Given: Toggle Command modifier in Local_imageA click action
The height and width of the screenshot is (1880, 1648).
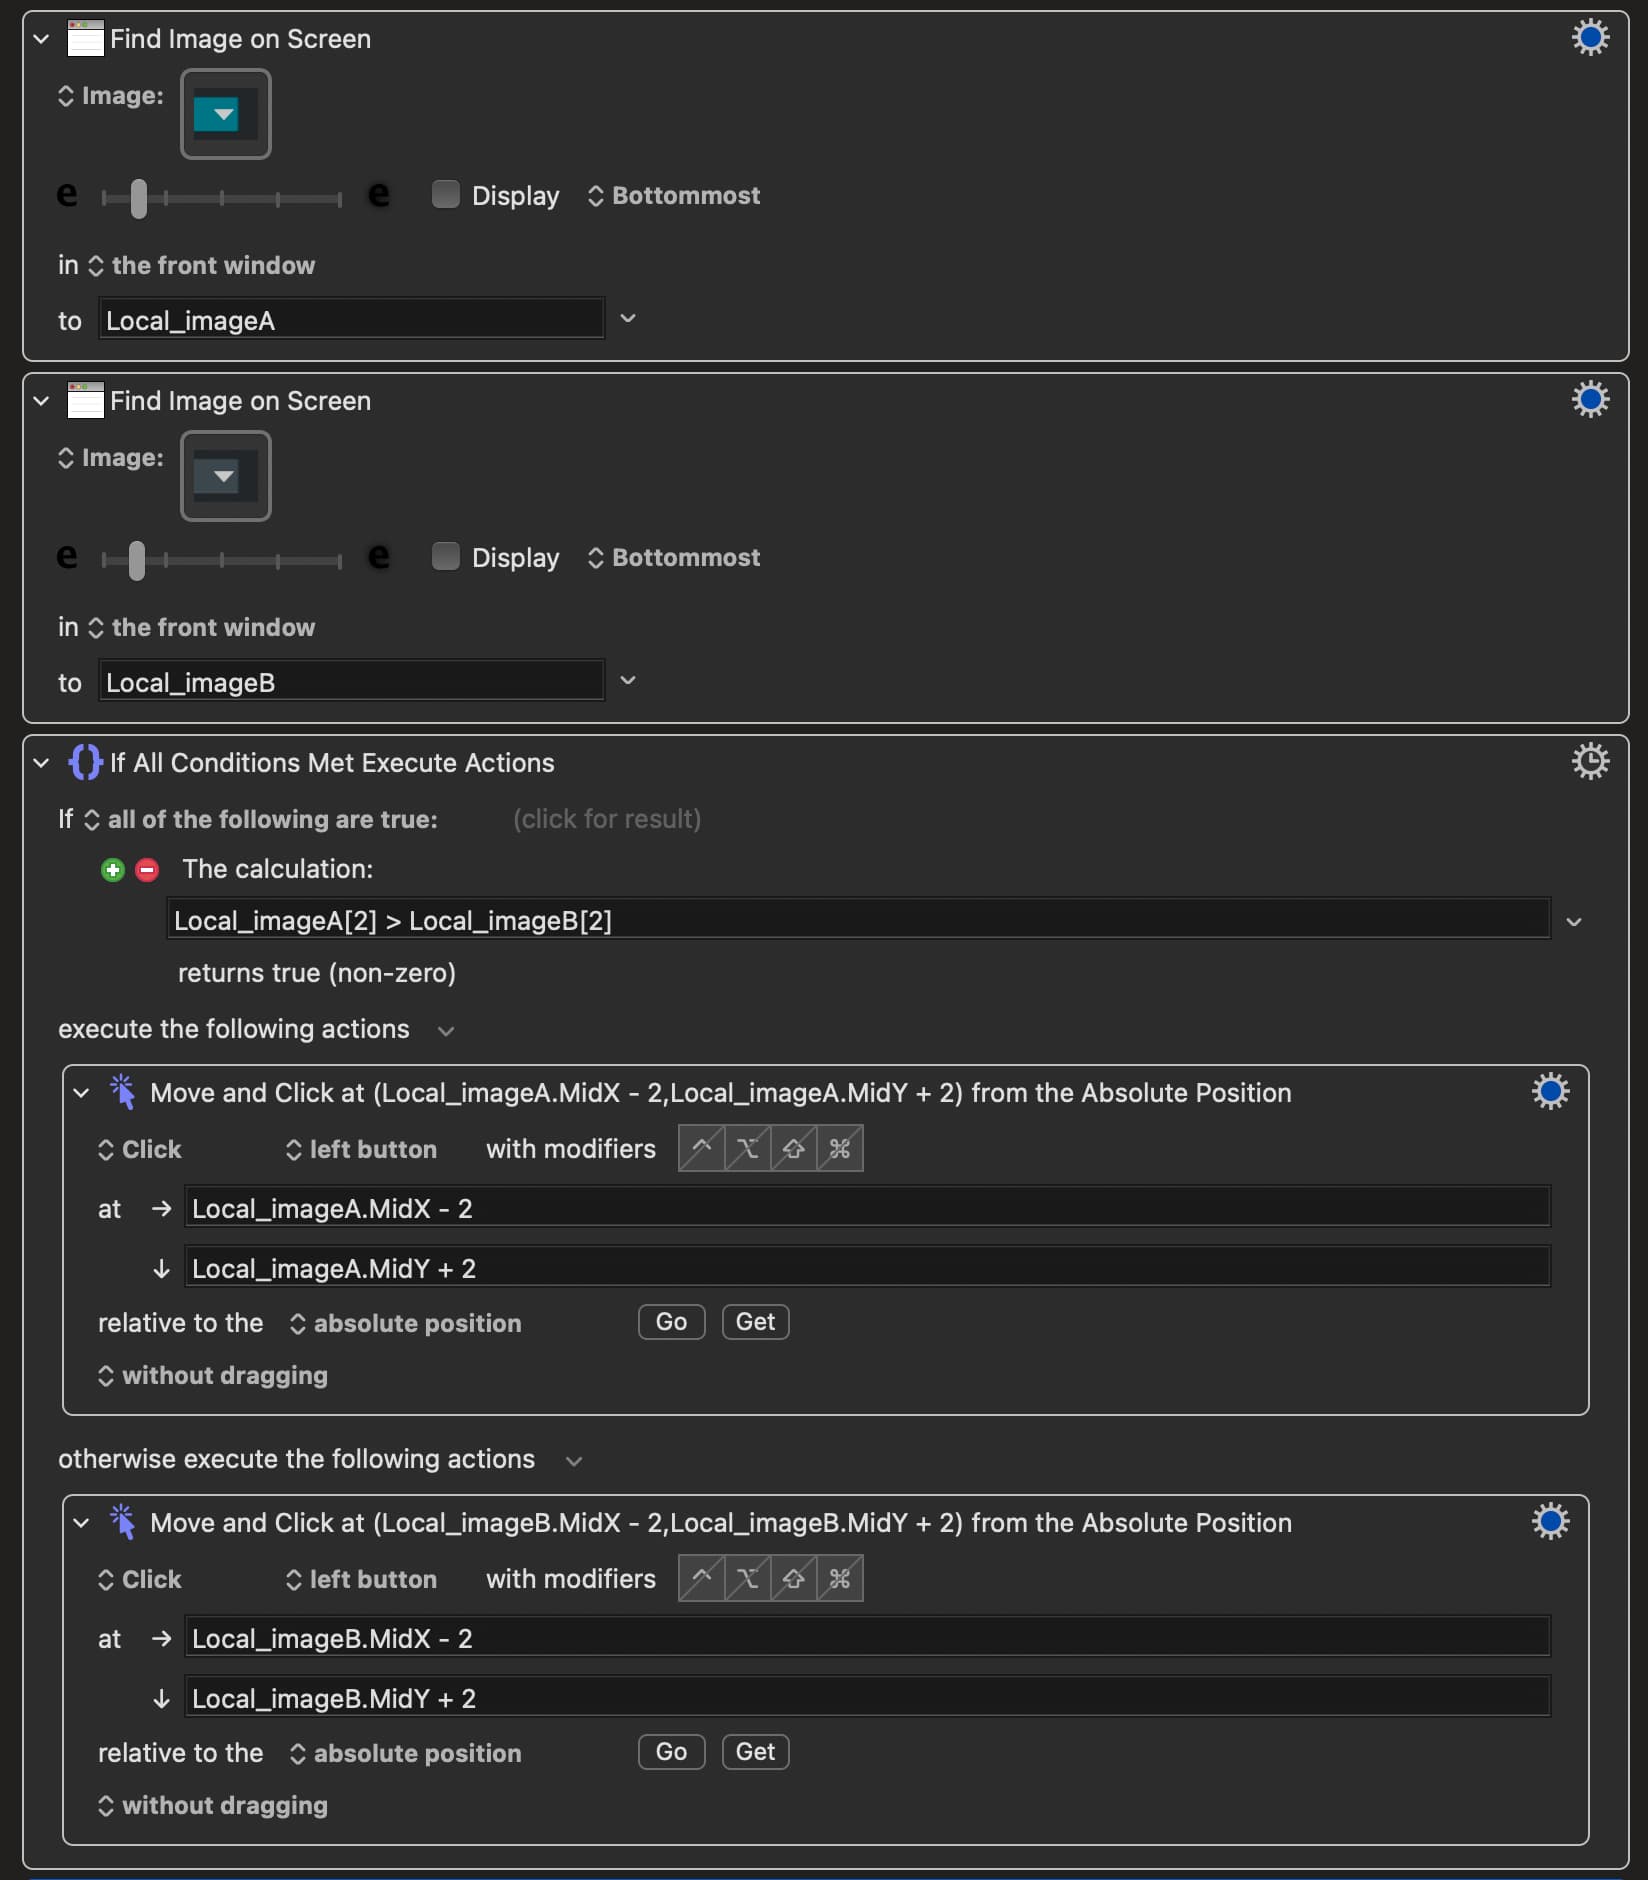Looking at the screenshot, I should [840, 1149].
